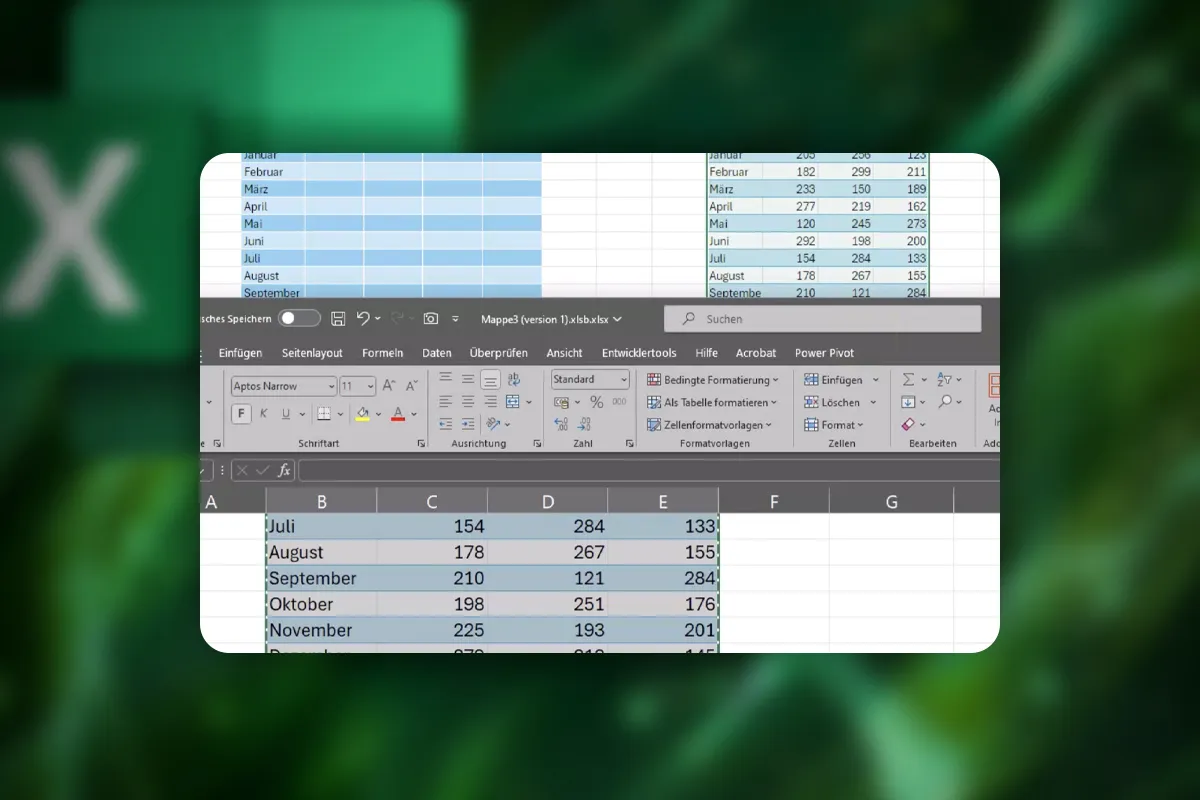Center the cell text horizontally
The width and height of the screenshot is (1200, 800).
click(x=467, y=402)
